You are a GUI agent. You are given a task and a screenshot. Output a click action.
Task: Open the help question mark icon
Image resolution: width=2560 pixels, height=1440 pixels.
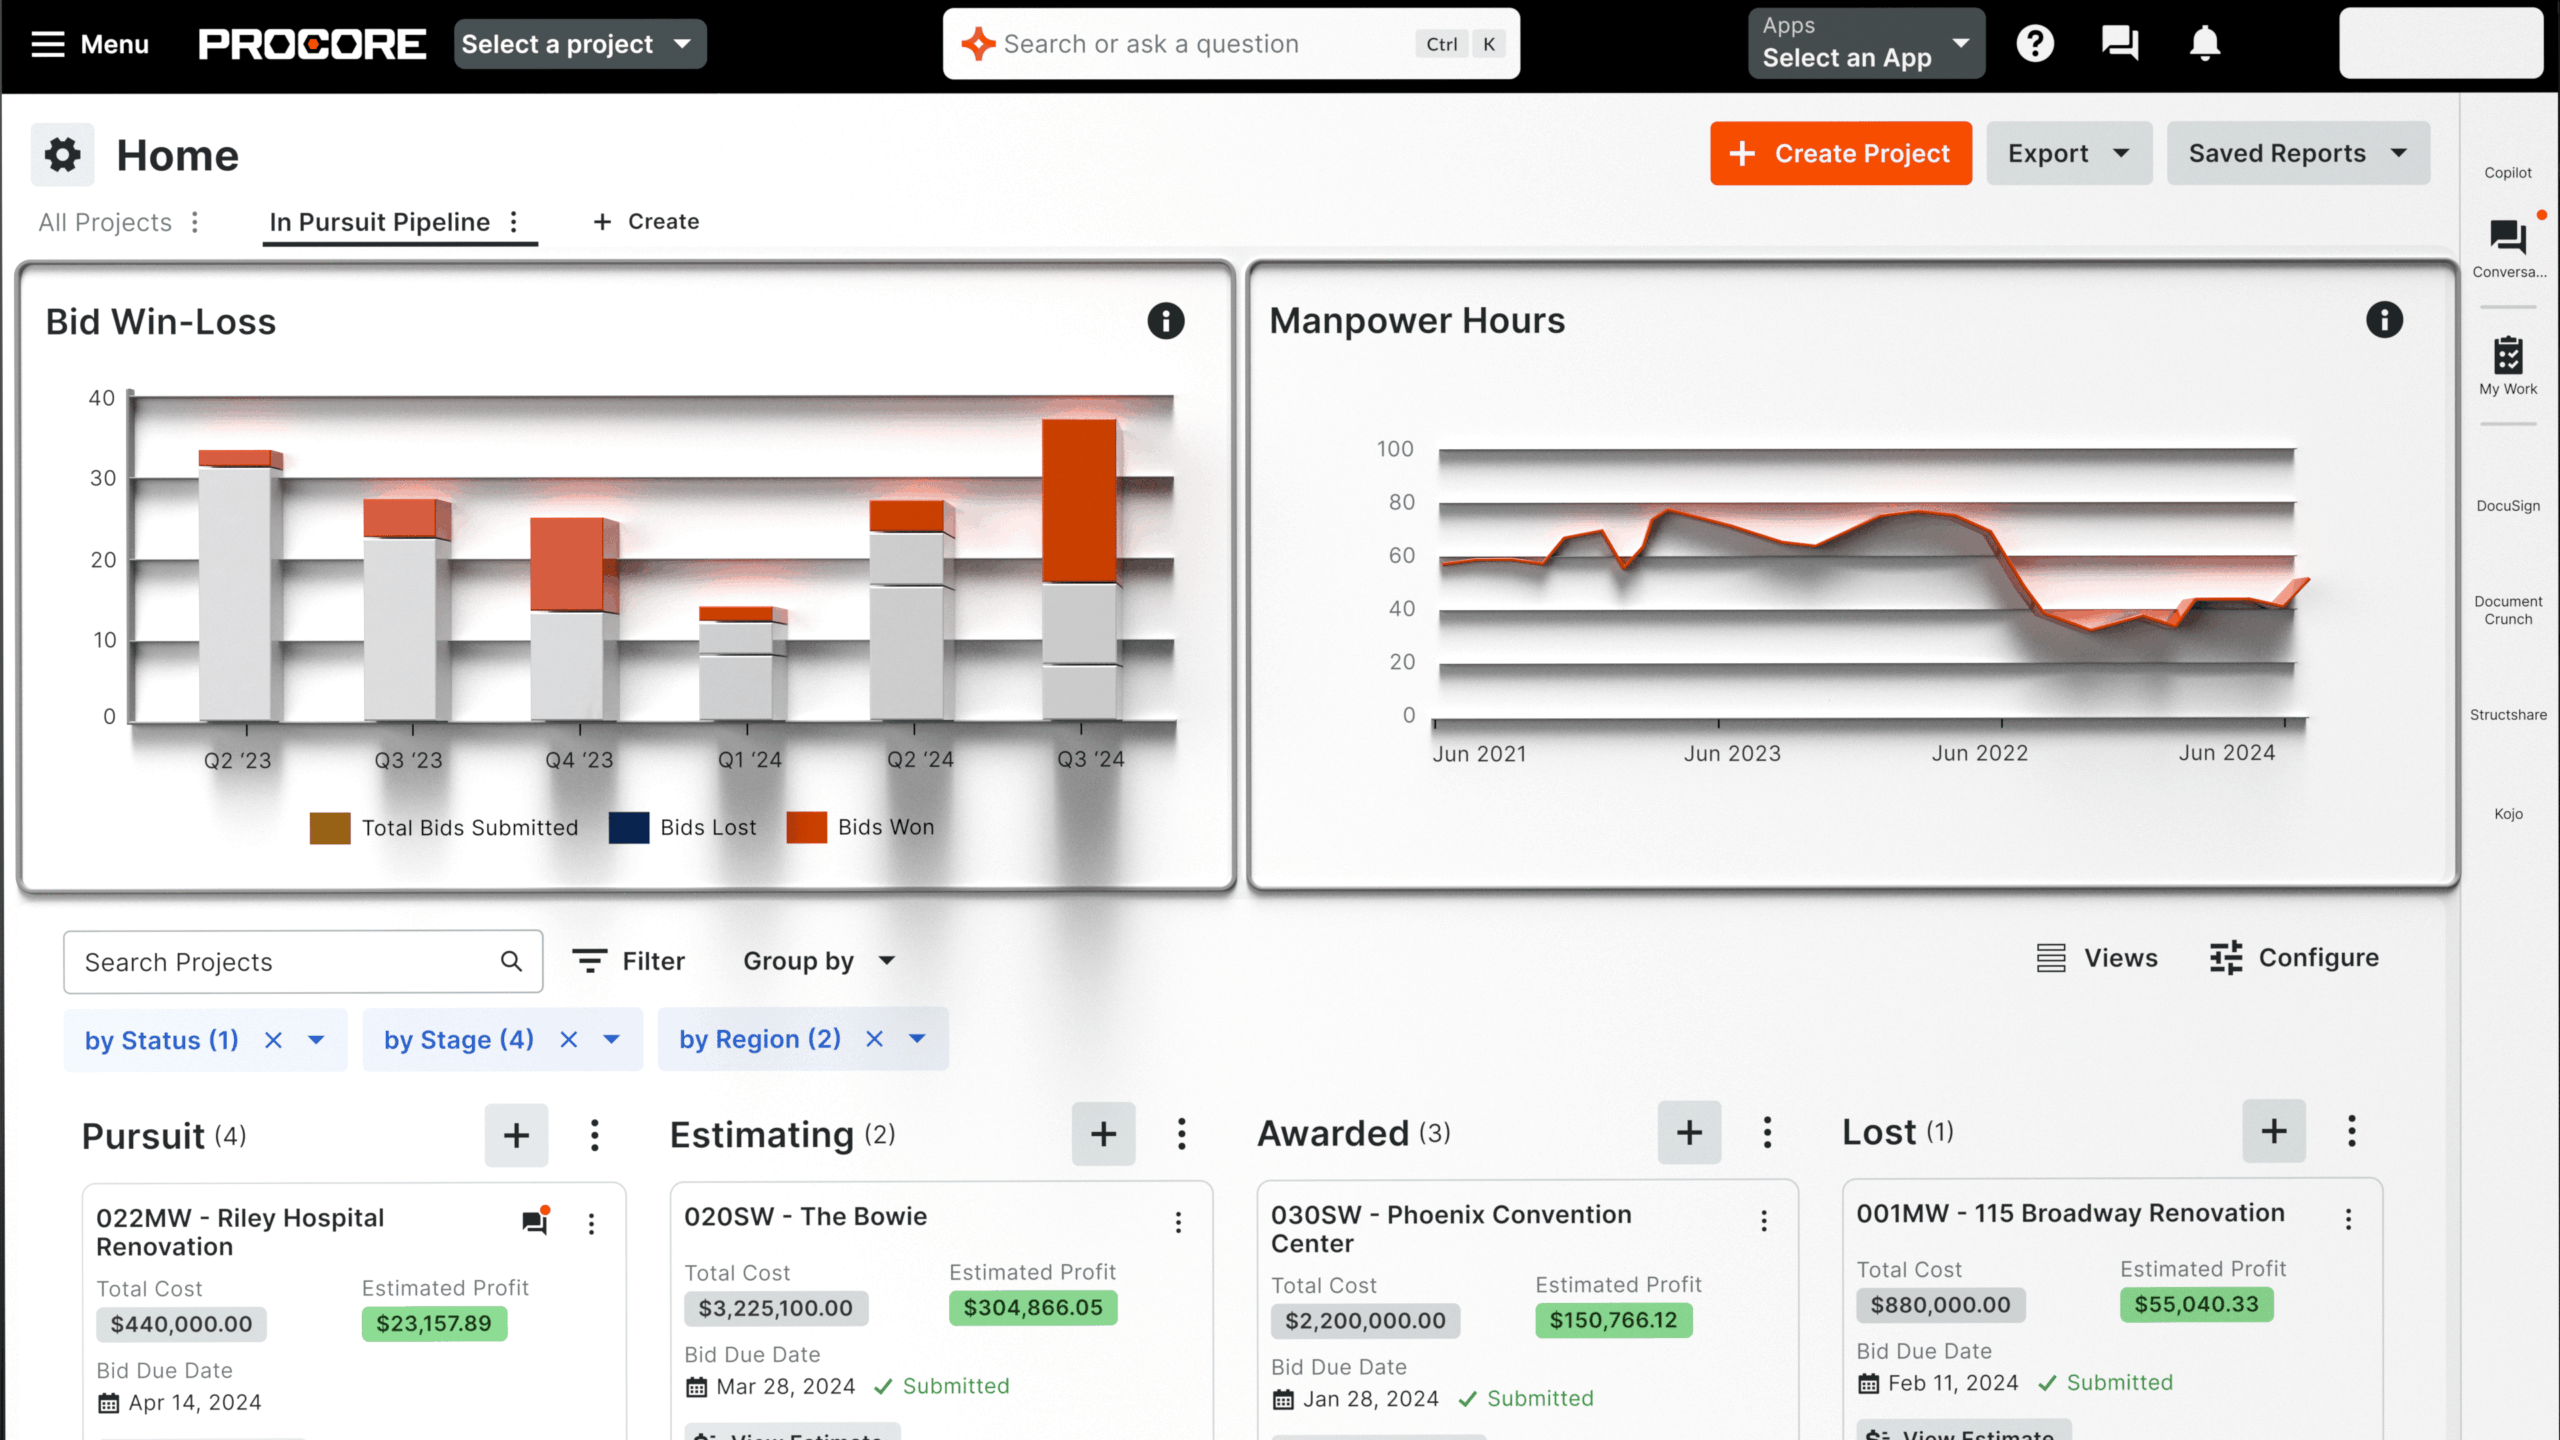(x=2035, y=44)
